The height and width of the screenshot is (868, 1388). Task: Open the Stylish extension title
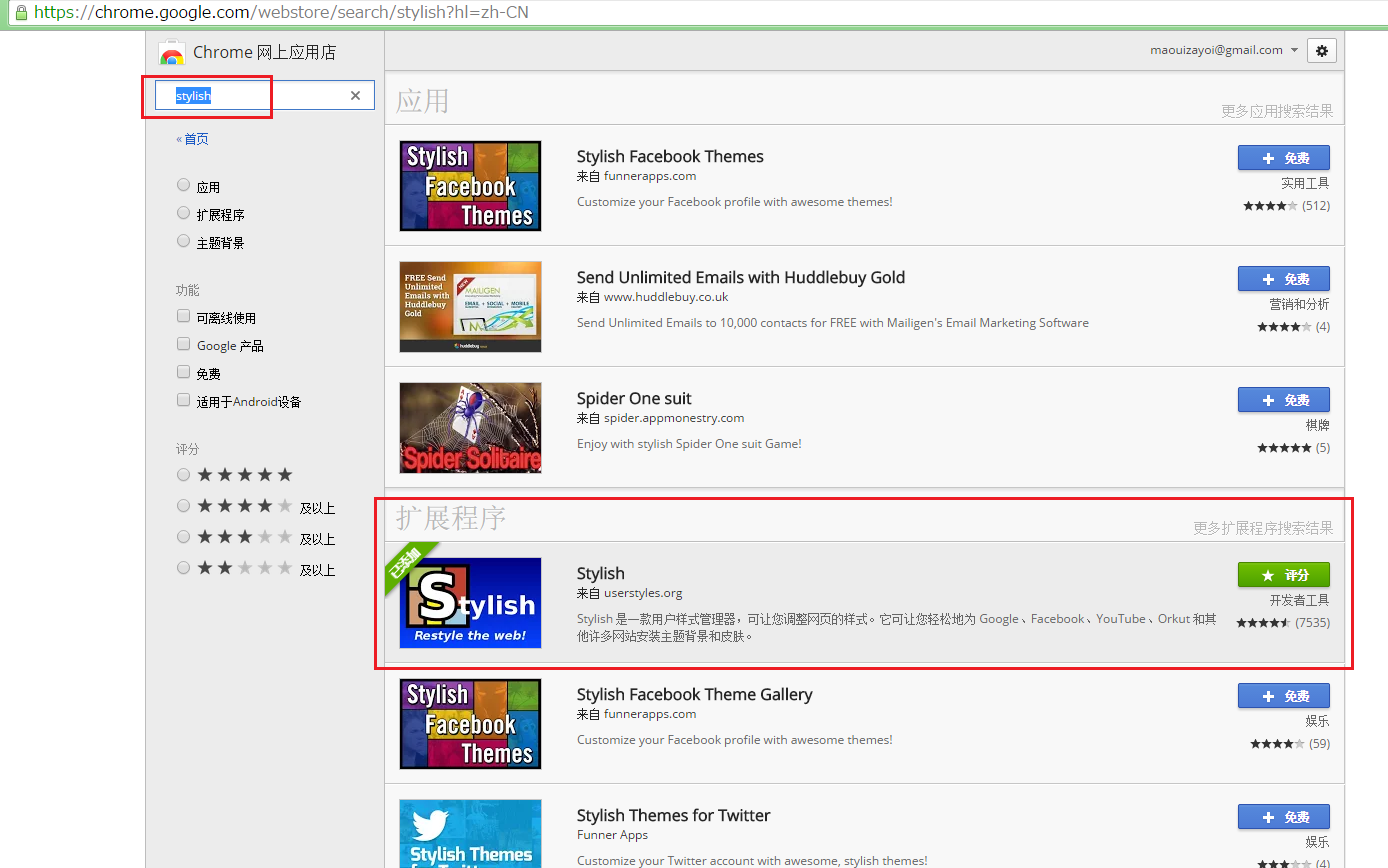[600, 573]
